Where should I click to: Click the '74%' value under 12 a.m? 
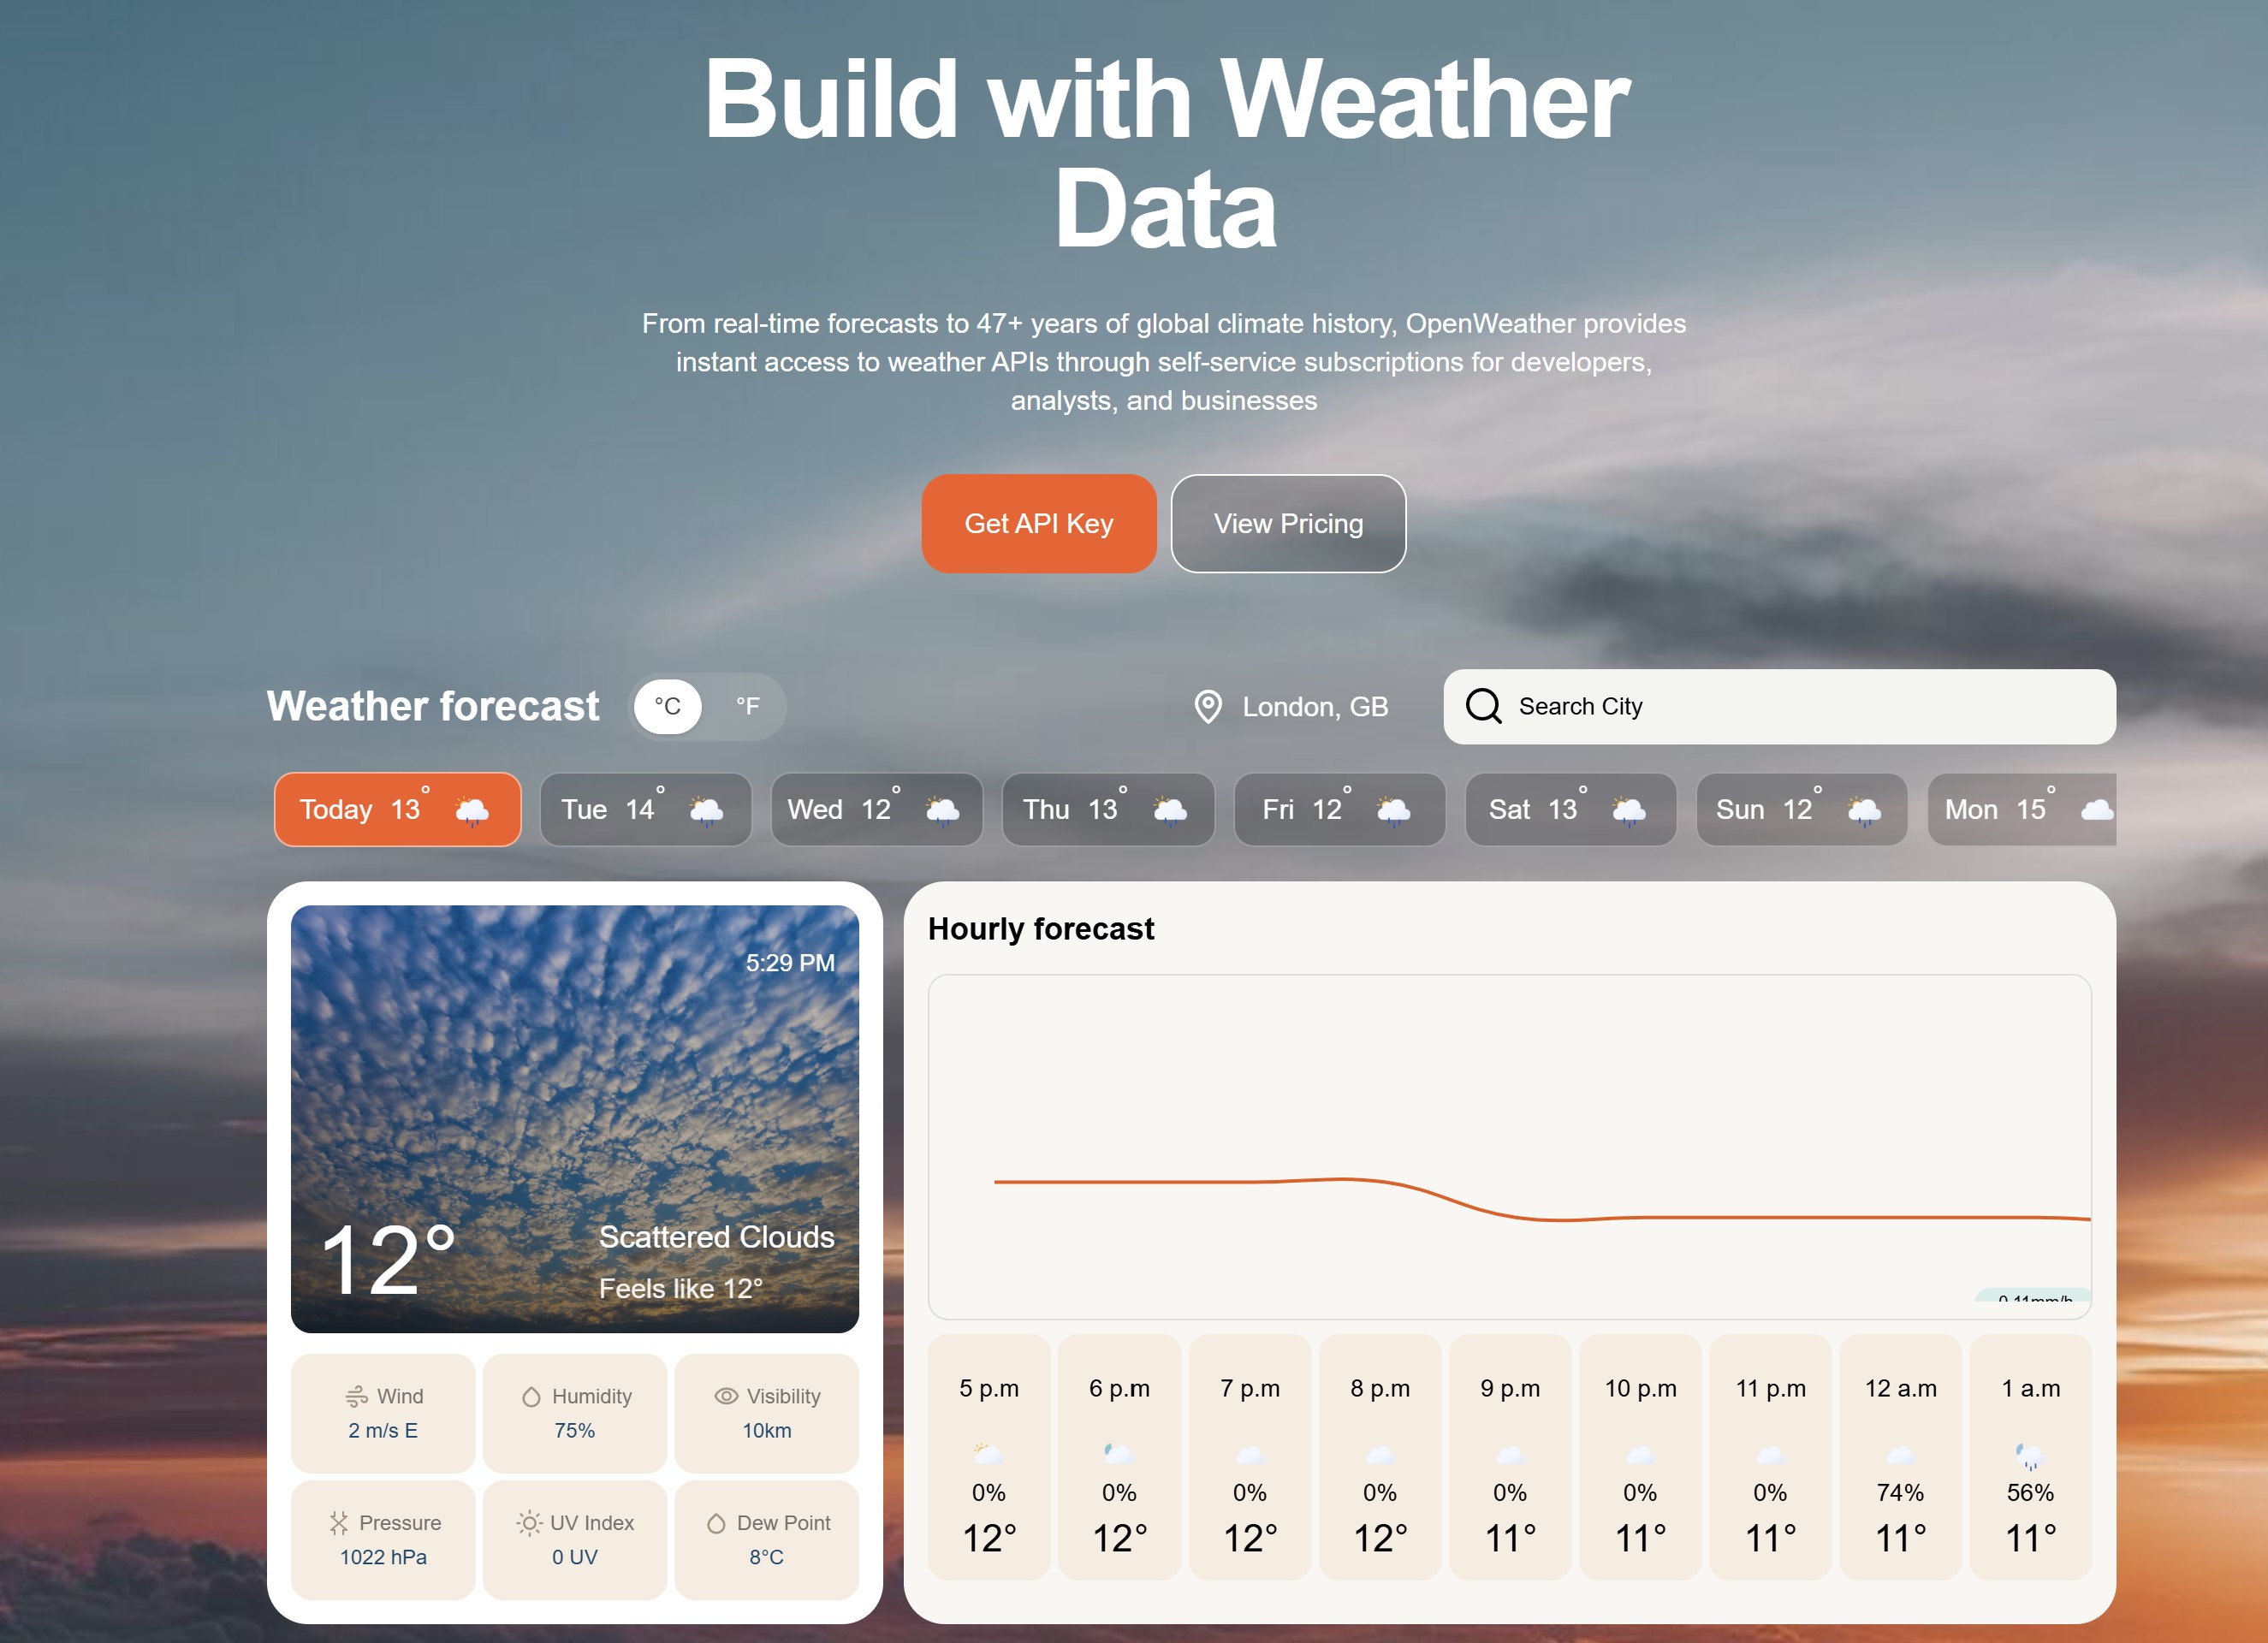tap(1900, 1492)
